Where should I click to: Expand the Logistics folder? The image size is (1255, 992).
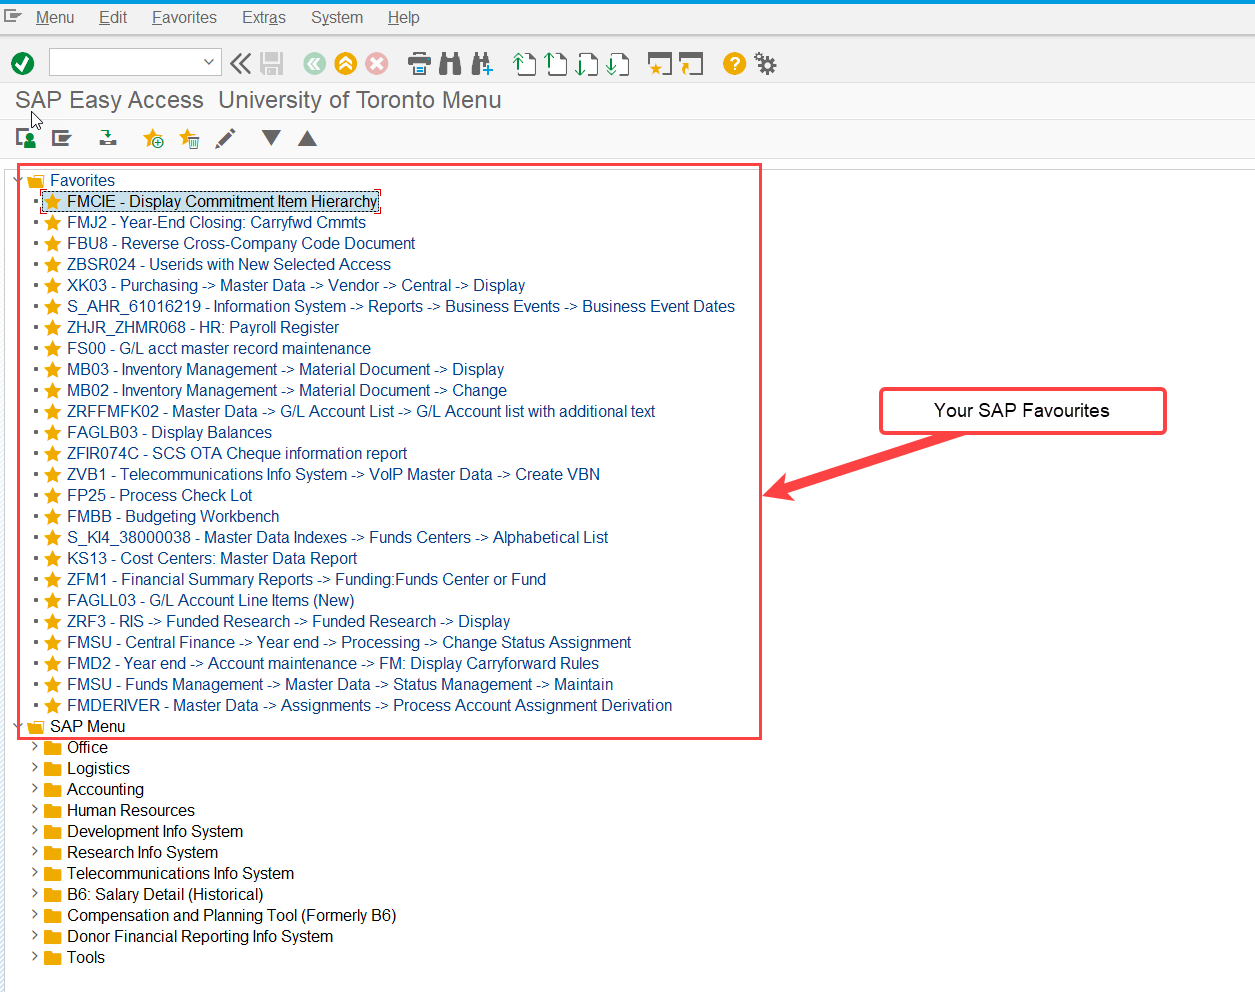[x=34, y=768]
